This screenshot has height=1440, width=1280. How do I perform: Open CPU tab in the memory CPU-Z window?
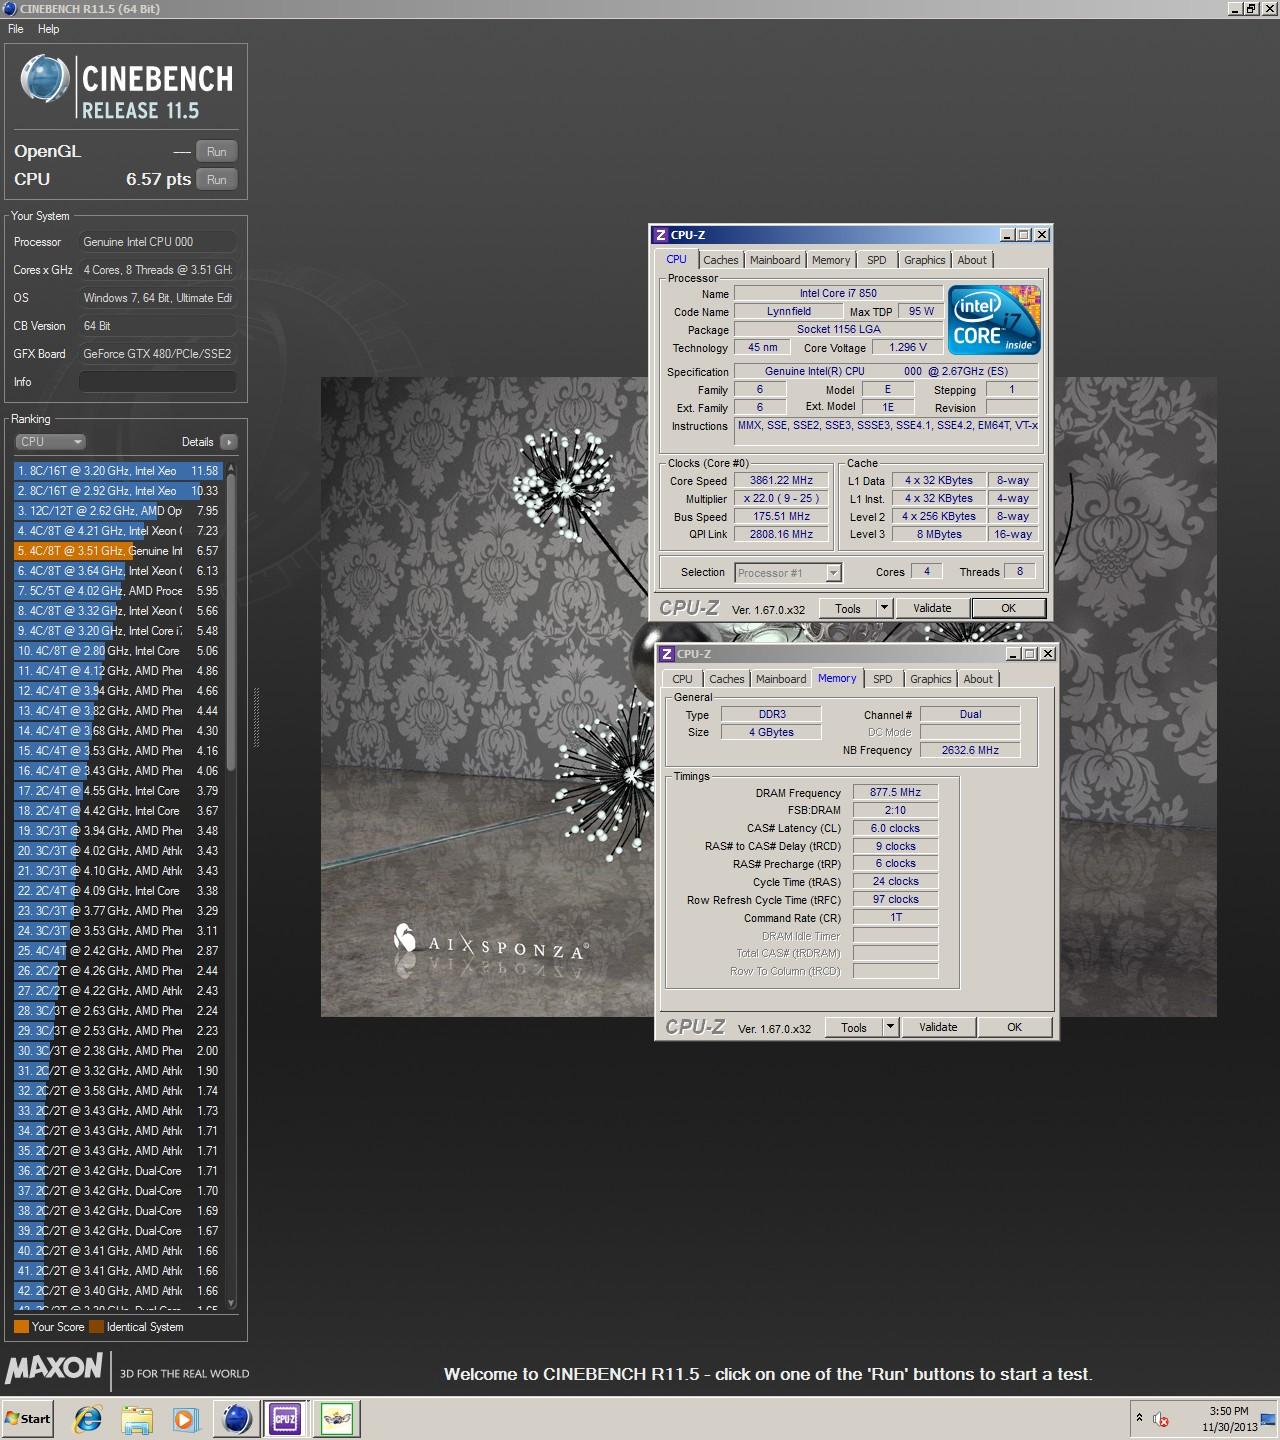(682, 679)
